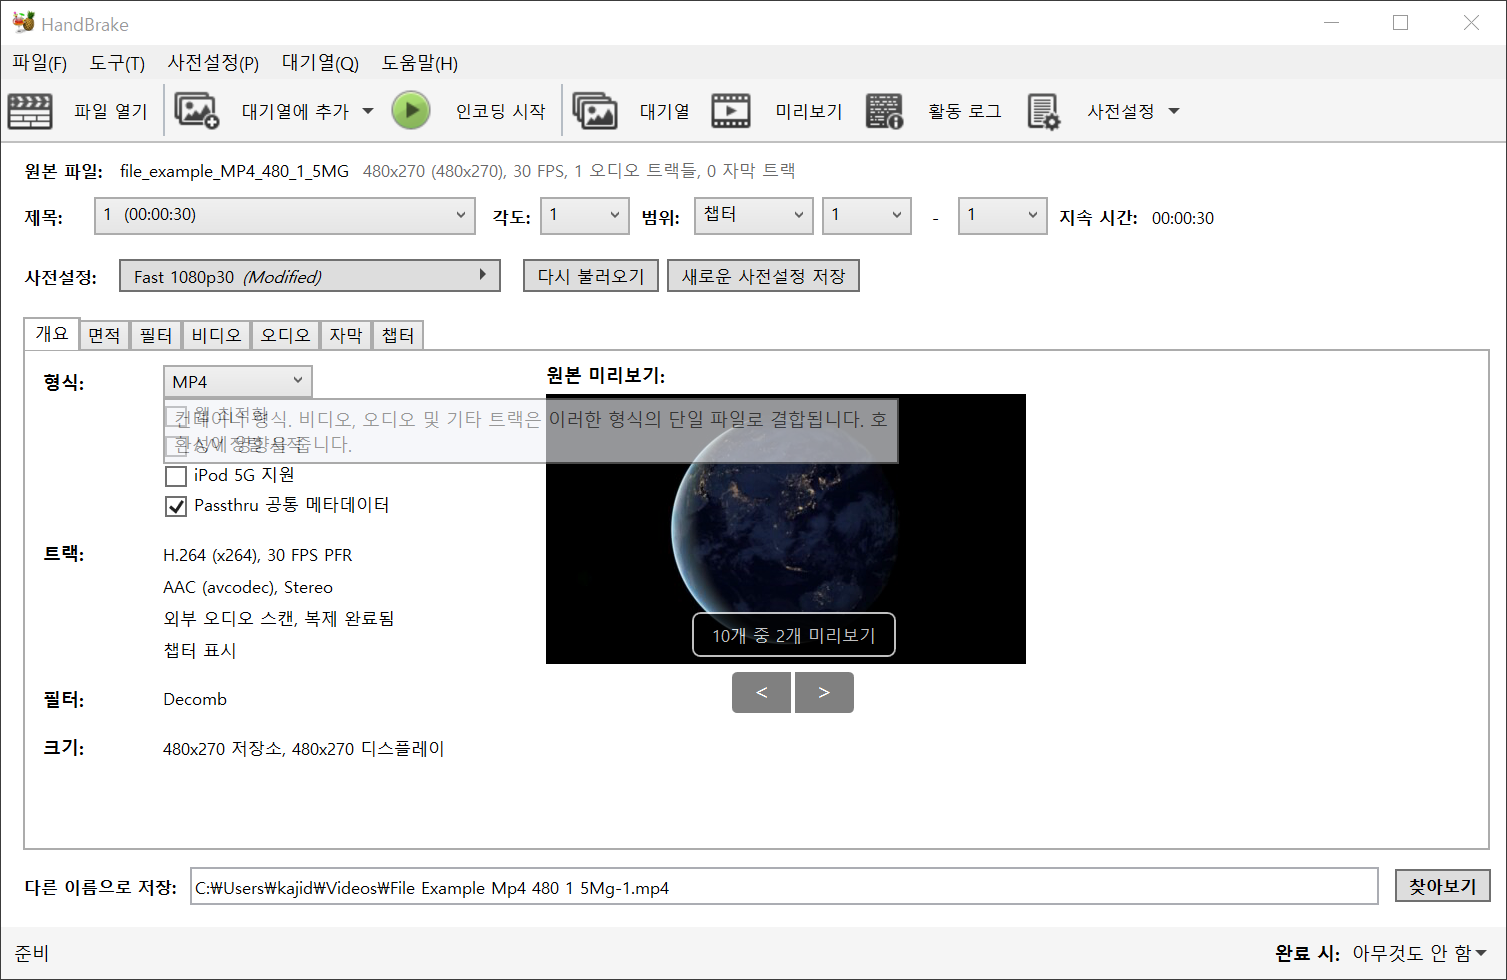
Task: Click the 준비 status bar text
Action: tap(32, 953)
